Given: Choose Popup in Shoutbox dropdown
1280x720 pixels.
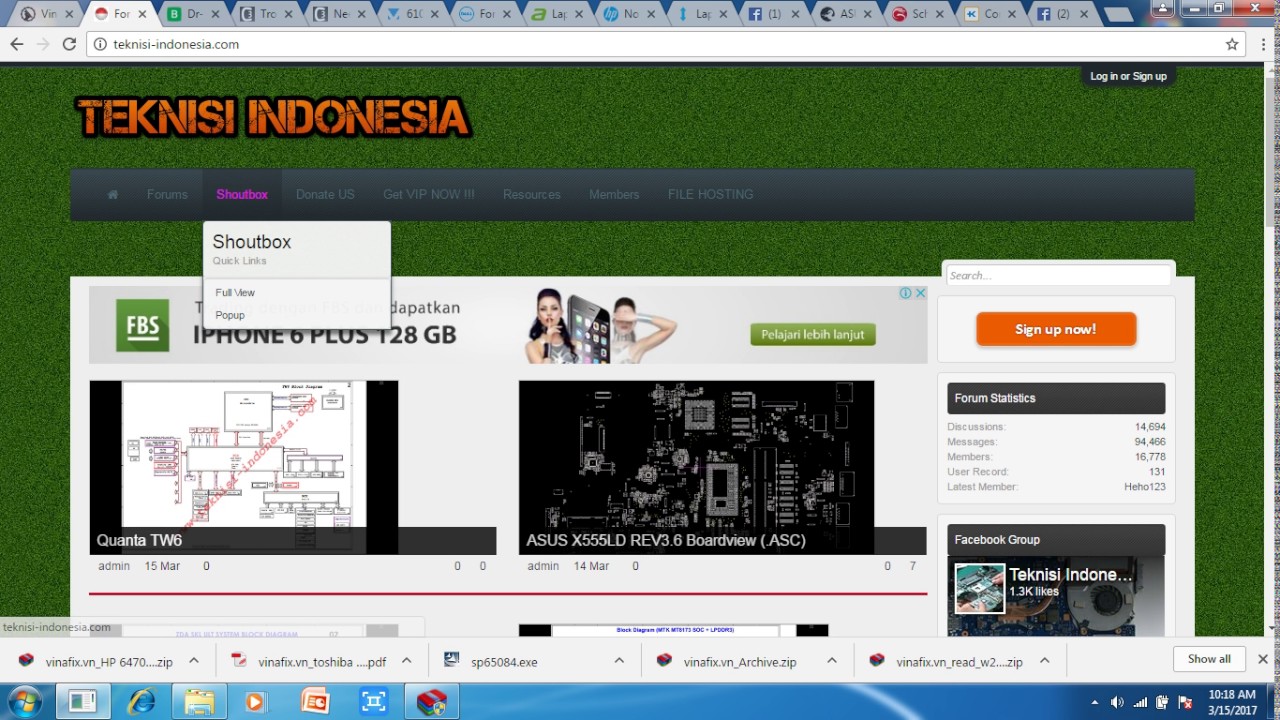Looking at the screenshot, I should tap(230, 315).
